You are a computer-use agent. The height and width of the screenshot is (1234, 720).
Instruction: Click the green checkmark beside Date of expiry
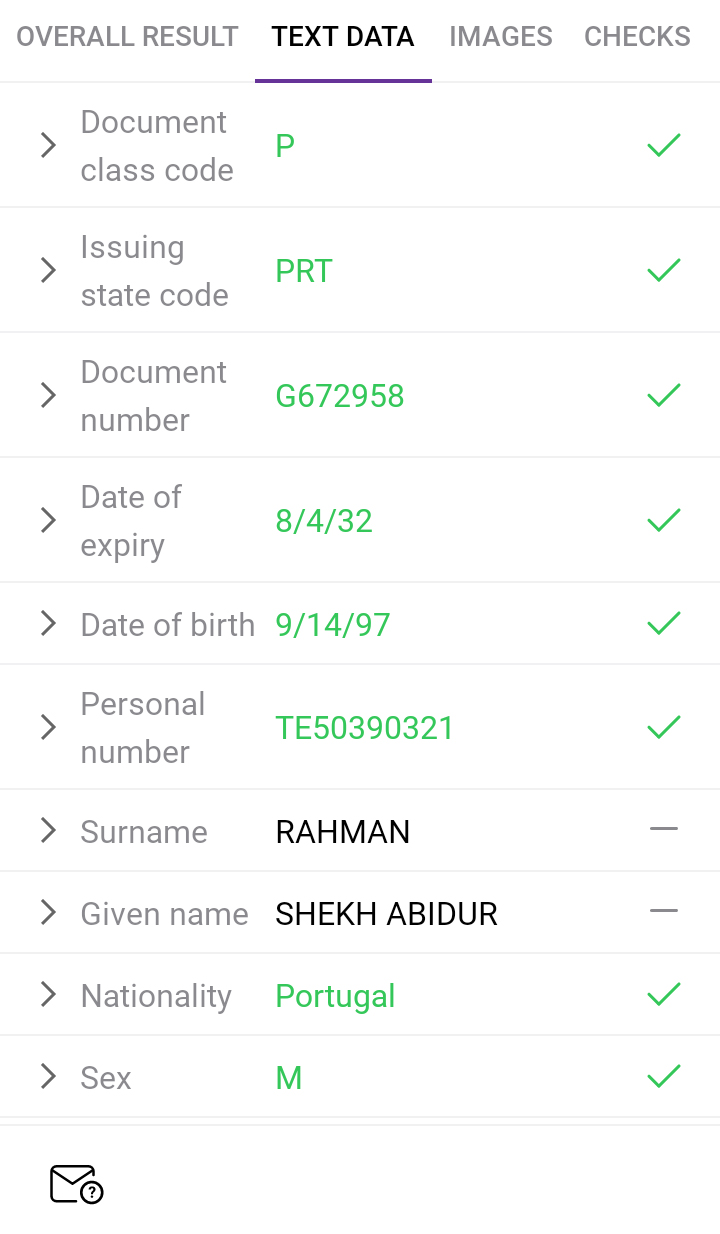(x=664, y=521)
